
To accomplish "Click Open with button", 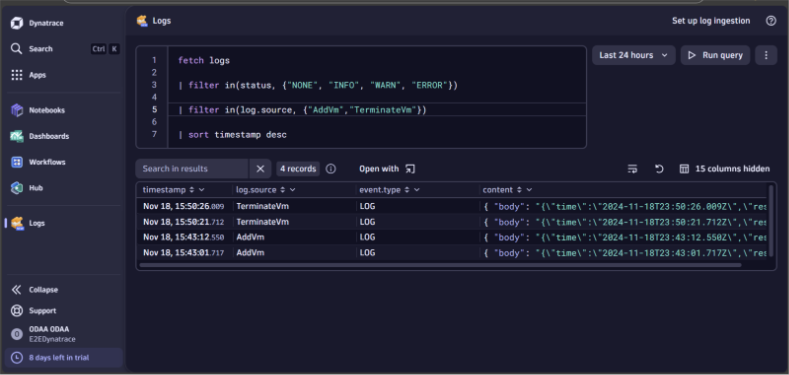I will tap(387, 169).
